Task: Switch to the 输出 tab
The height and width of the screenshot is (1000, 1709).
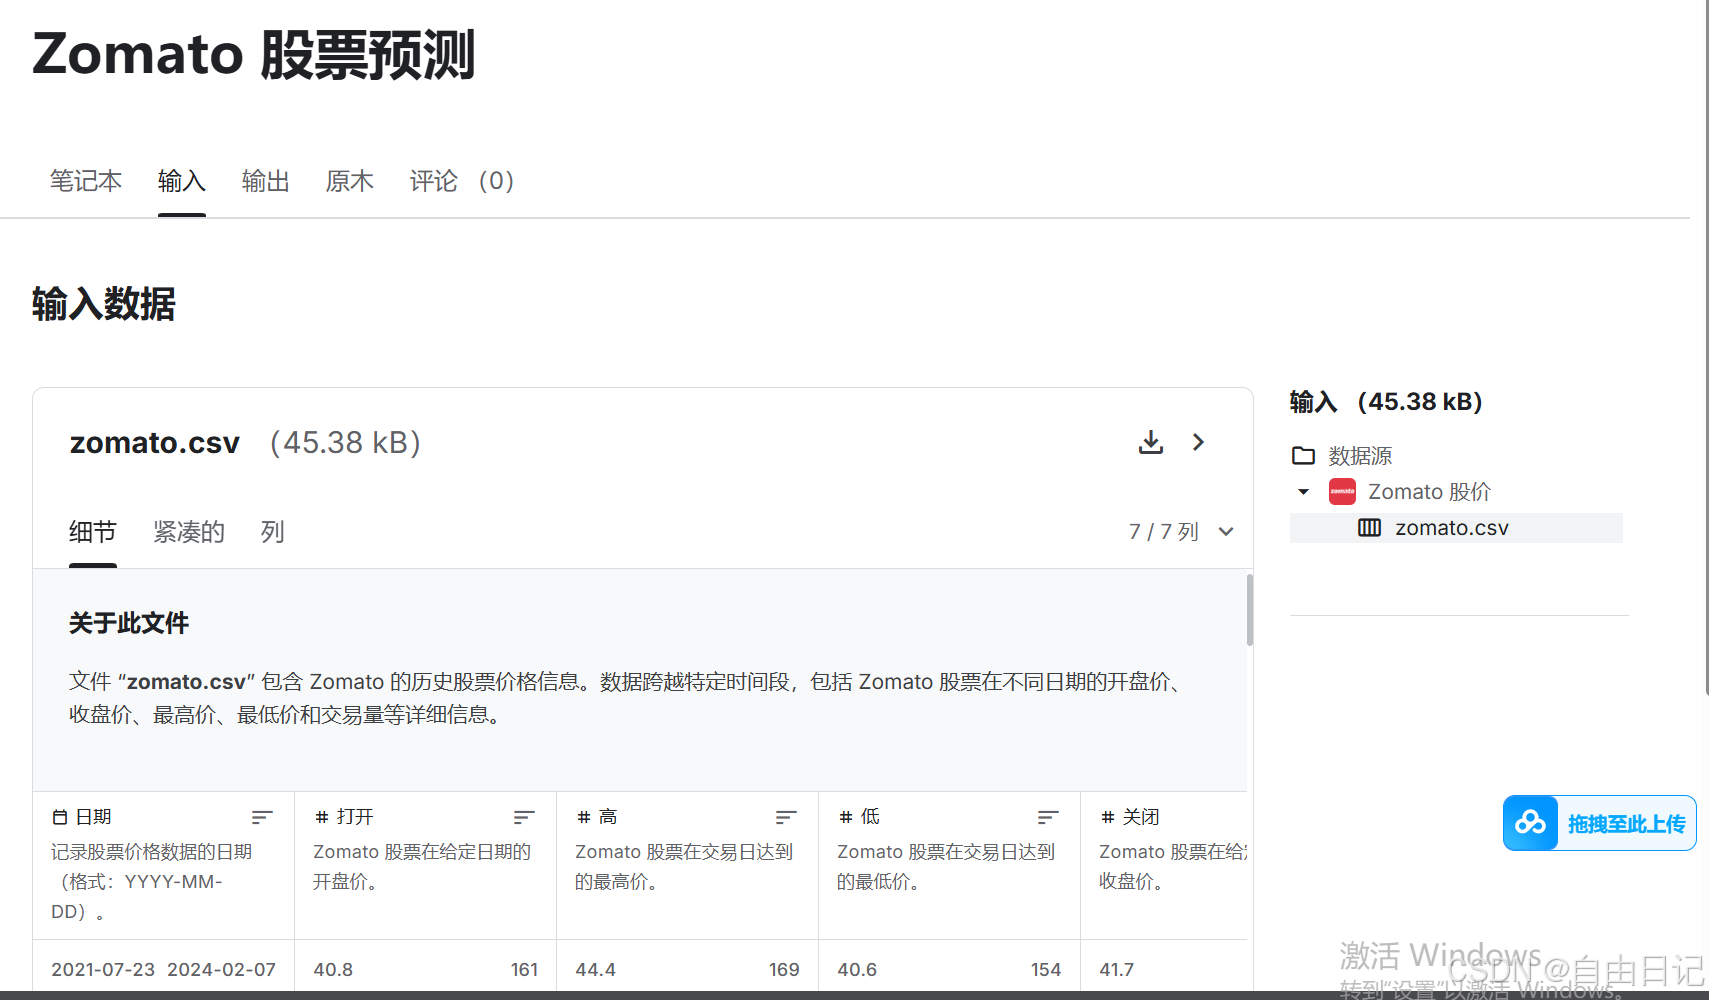Action: point(265,181)
